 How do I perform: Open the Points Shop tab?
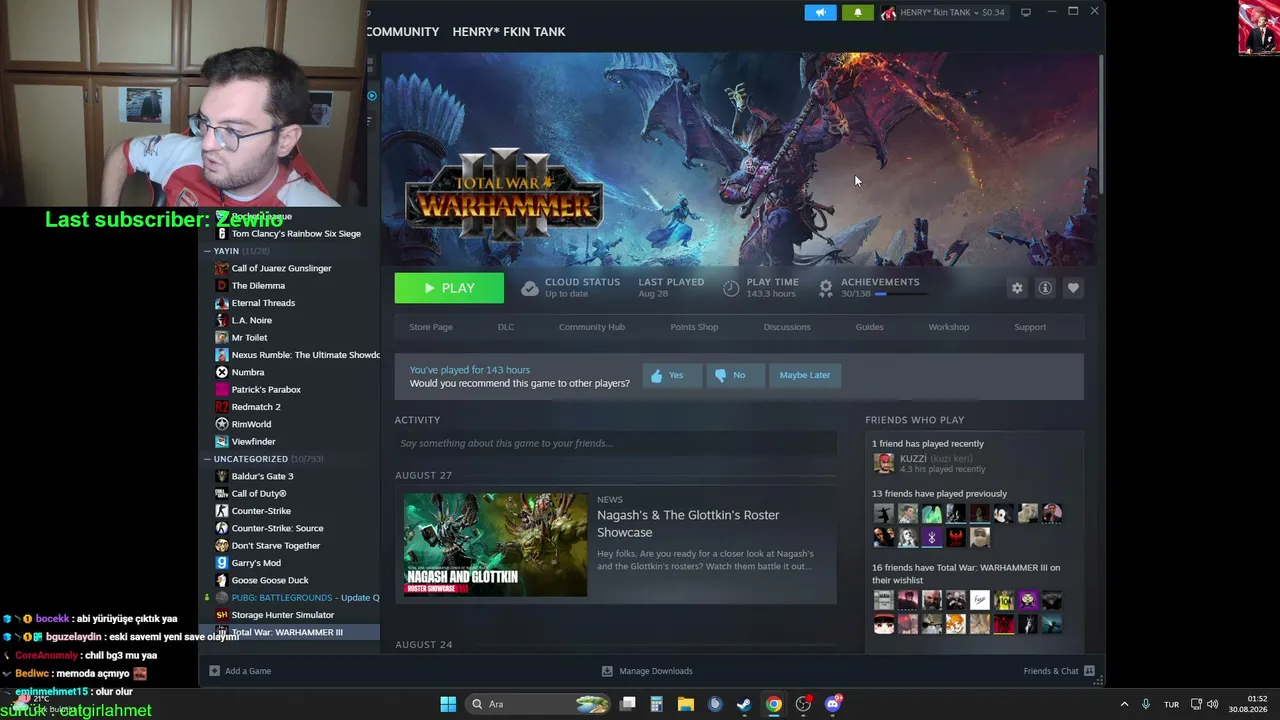click(x=694, y=327)
